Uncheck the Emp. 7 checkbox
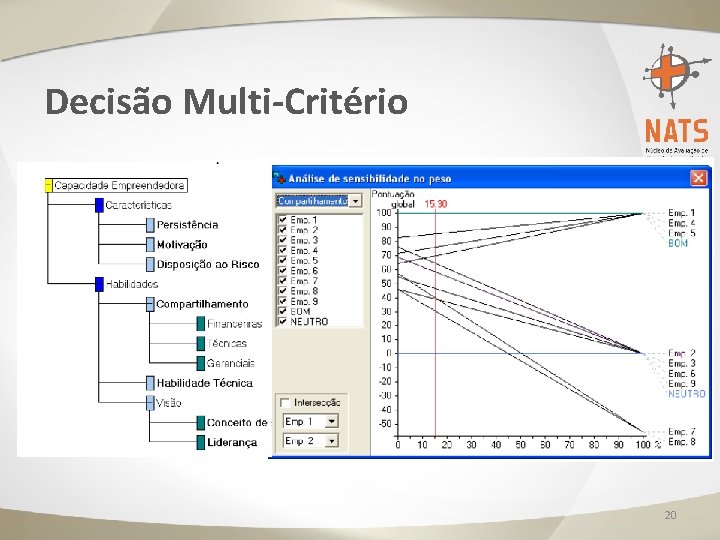 [x=283, y=281]
